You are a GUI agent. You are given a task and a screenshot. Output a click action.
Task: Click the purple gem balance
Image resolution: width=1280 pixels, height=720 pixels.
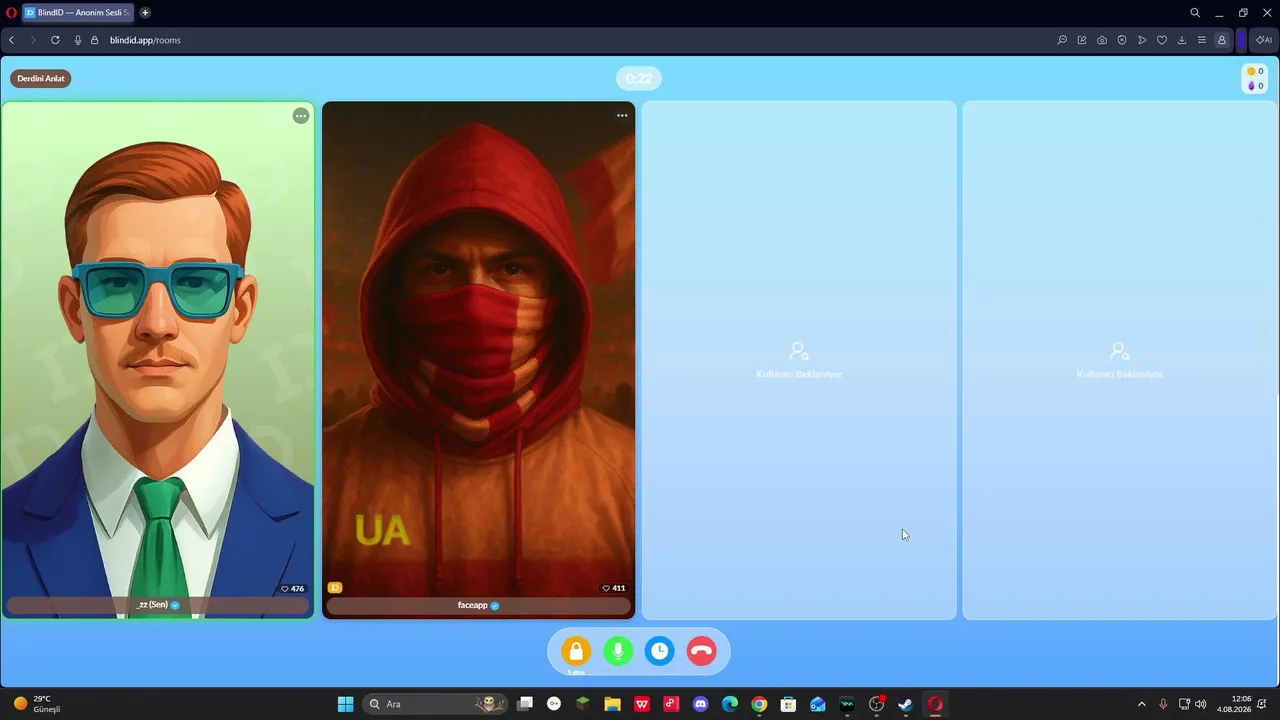click(x=1255, y=86)
